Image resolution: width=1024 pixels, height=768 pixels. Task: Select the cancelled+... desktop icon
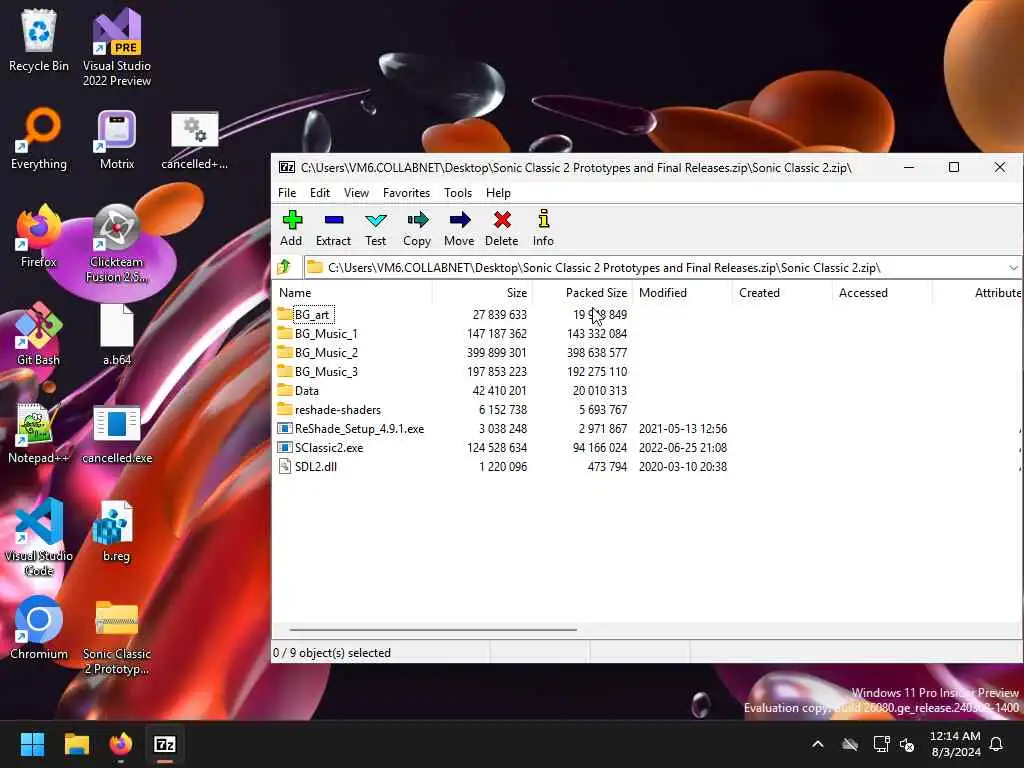195,139
